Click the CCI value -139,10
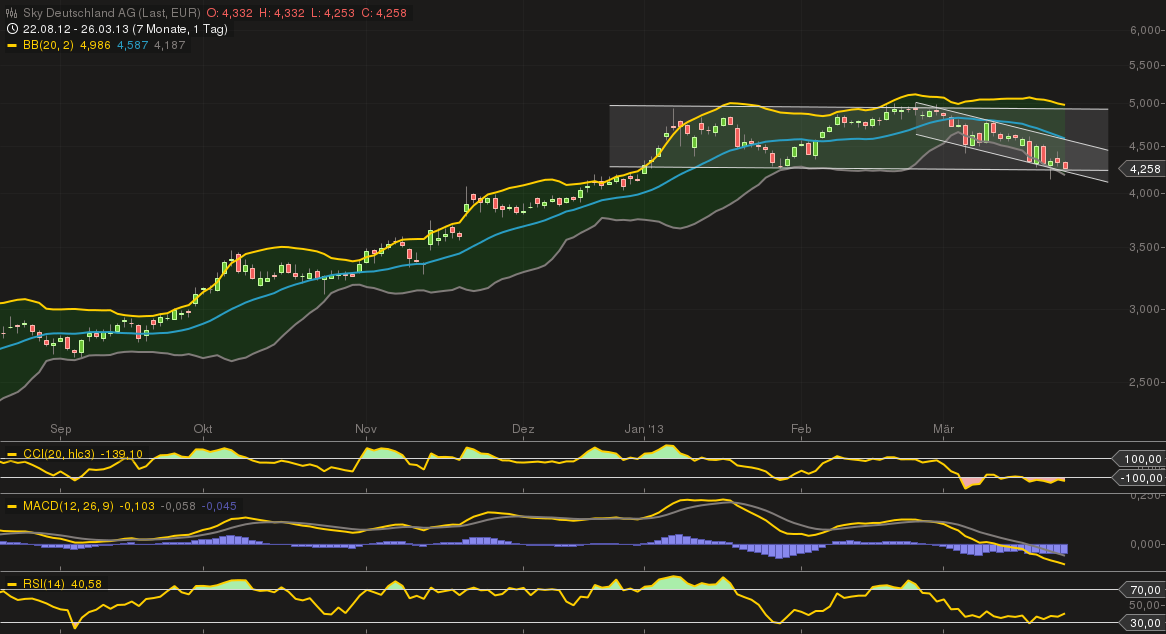This screenshot has width=1166, height=634. [x=121, y=454]
